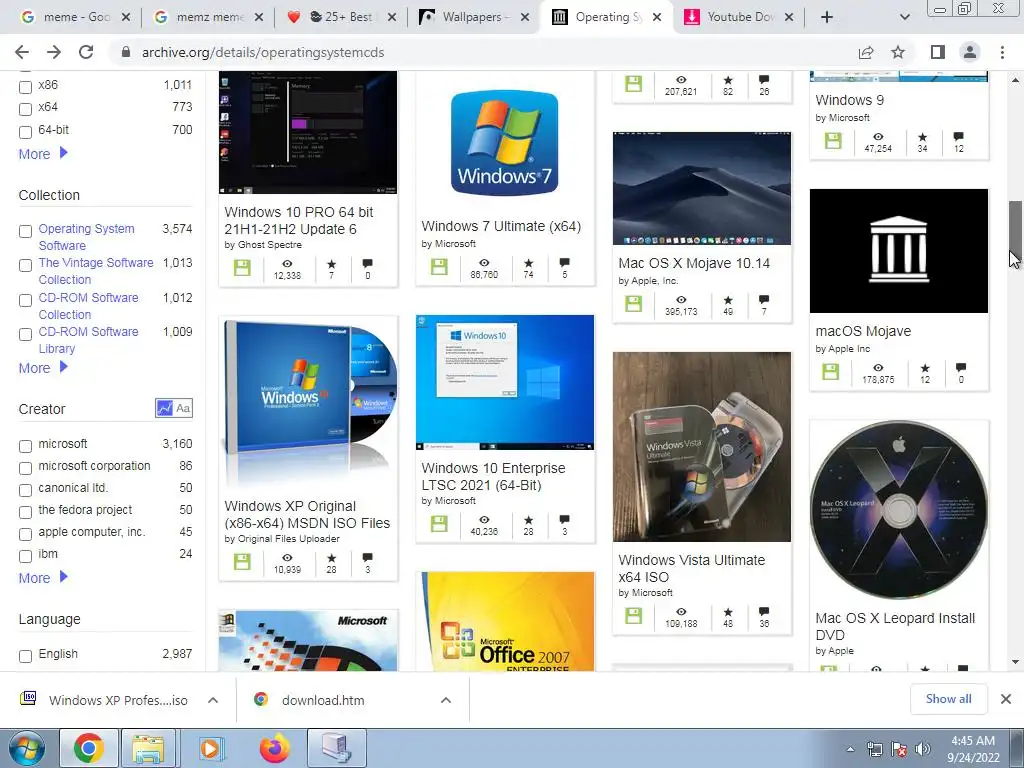Click the scrollbar down arrow

pyautogui.click(x=1015, y=662)
